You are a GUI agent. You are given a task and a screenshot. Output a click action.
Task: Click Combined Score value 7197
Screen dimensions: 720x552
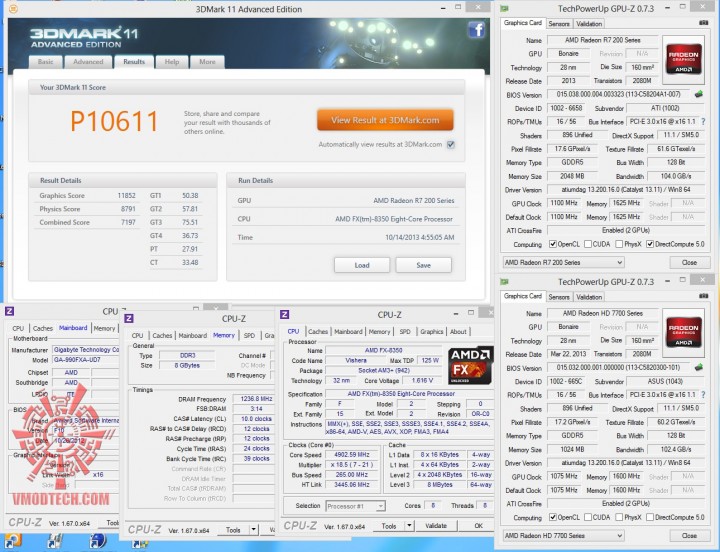pos(128,222)
